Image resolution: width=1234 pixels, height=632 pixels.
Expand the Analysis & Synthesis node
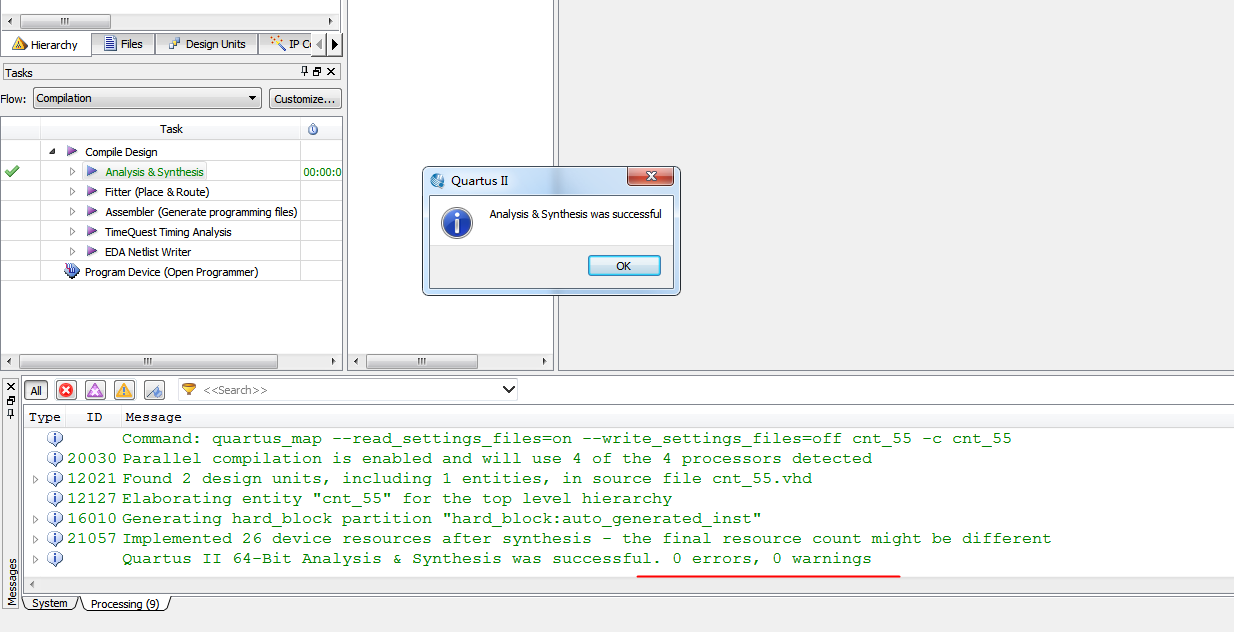click(72, 172)
